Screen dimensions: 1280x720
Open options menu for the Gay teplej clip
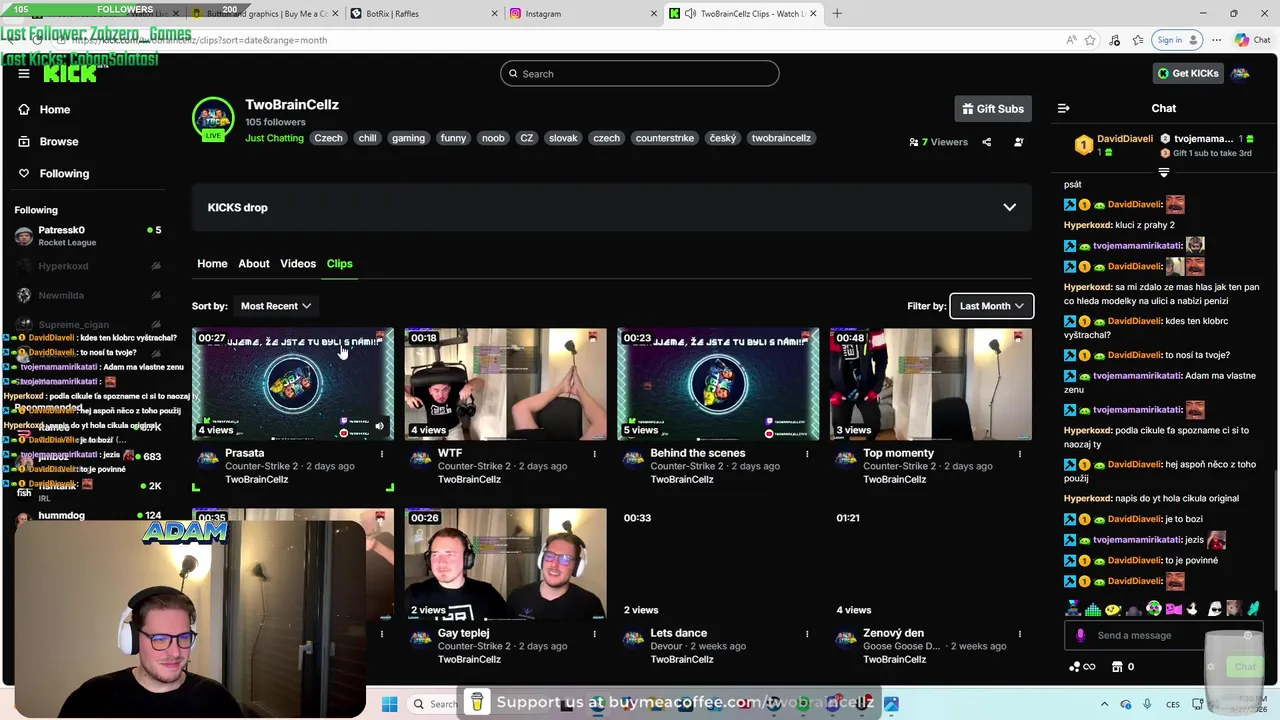pyautogui.click(x=594, y=634)
